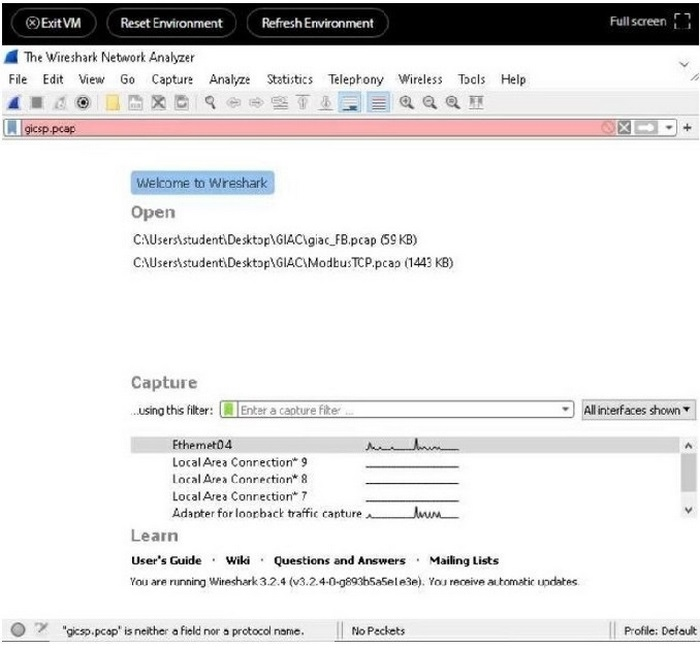This screenshot has width=700, height=648.
Task: Close this capture file toolbar icon
Action: pos(158,103)
